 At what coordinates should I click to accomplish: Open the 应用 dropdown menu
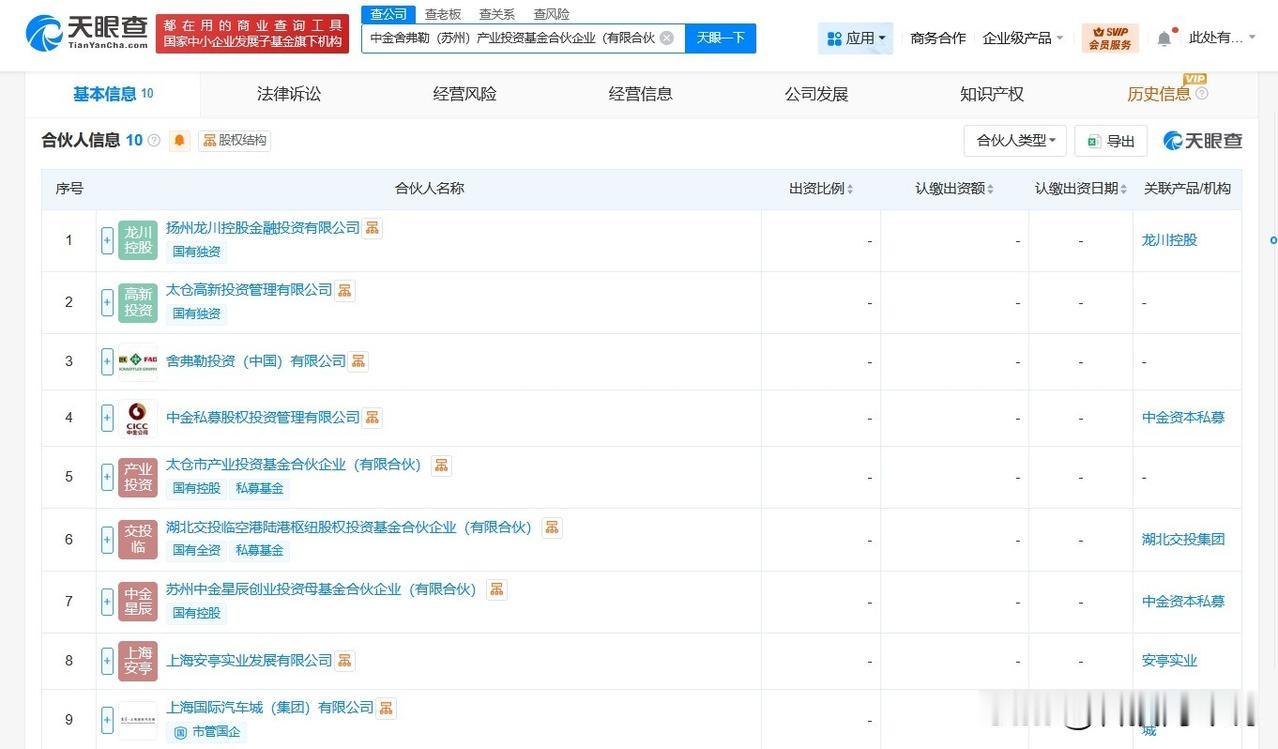[855, 38]
